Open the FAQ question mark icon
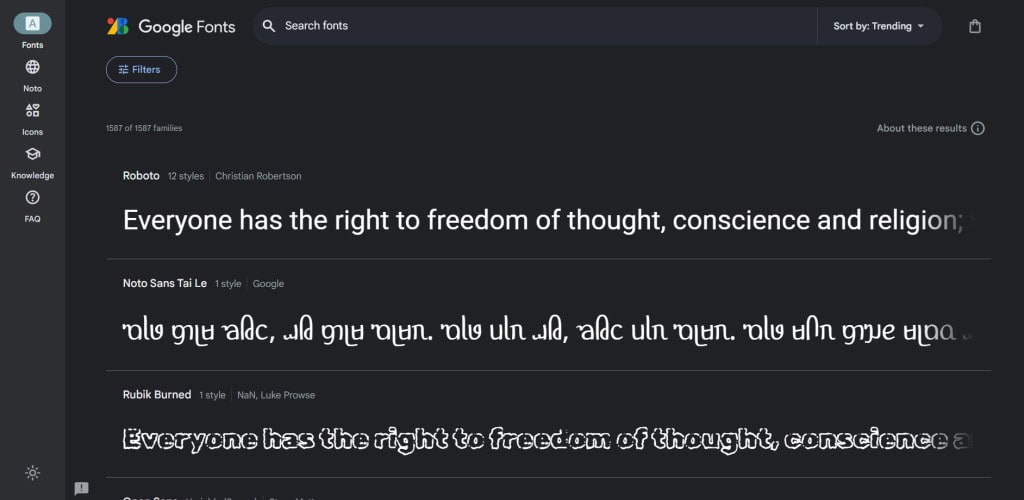This screenshot has height=500, width=1024. pyautogui.click(x=32, y=198)
